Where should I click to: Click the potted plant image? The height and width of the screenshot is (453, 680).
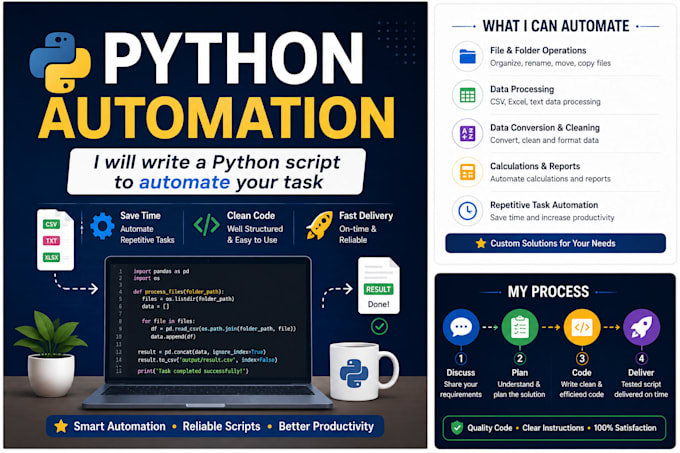pos(51,353)
